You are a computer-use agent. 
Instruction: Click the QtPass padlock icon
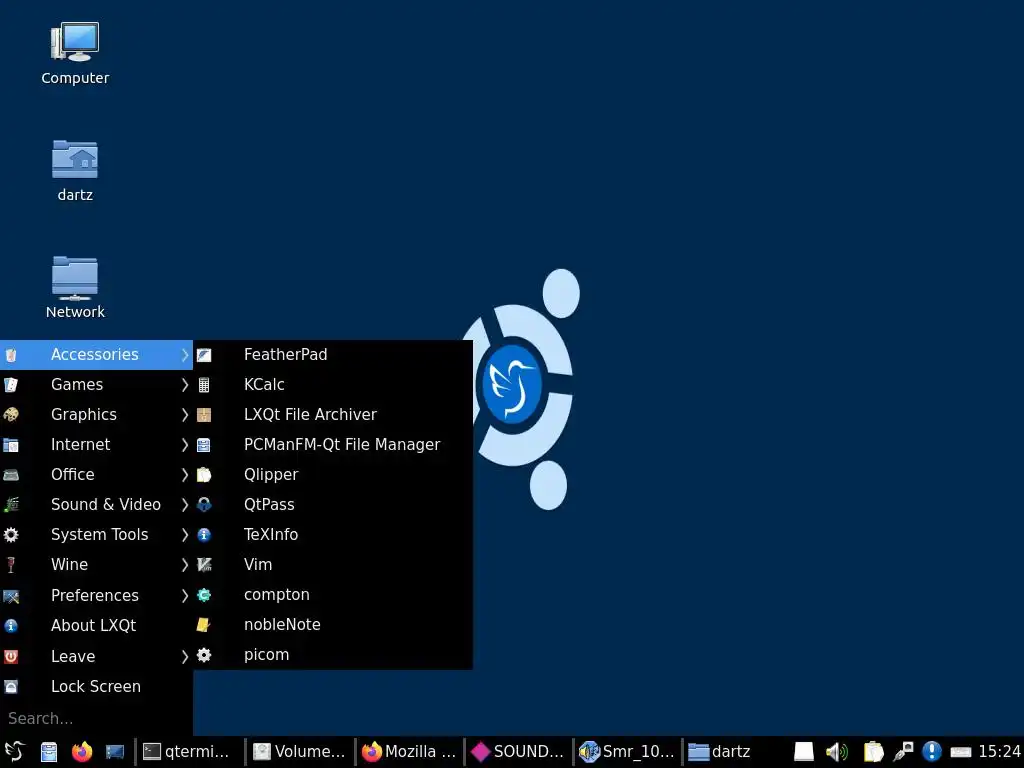click(x=204, y=505)
